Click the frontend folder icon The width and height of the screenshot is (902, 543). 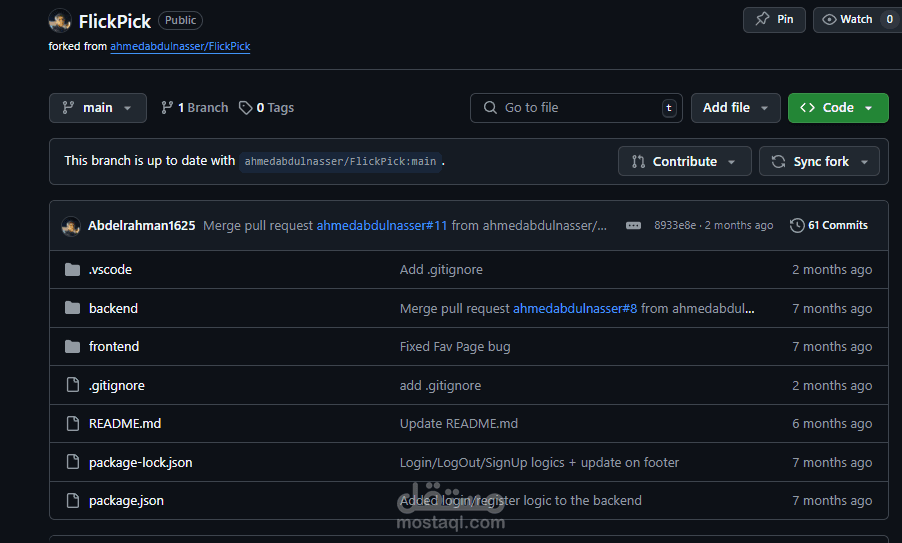pos(72,346)
